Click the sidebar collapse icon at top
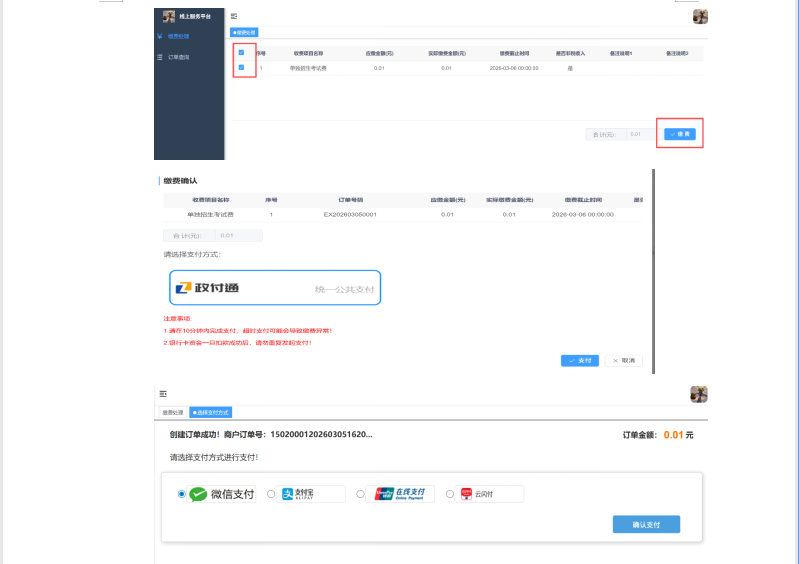The height and width of the screenshot is (564, 799). tap(234, 17)
